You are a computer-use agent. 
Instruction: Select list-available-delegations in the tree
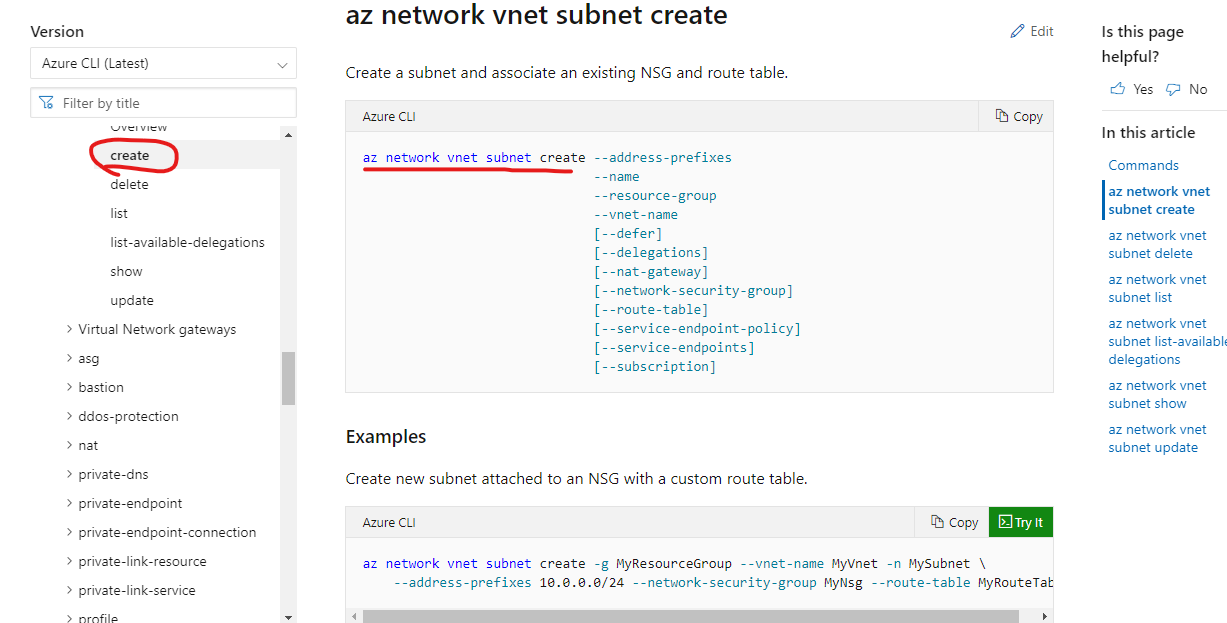pyautogui.click(x=187, y=242)
